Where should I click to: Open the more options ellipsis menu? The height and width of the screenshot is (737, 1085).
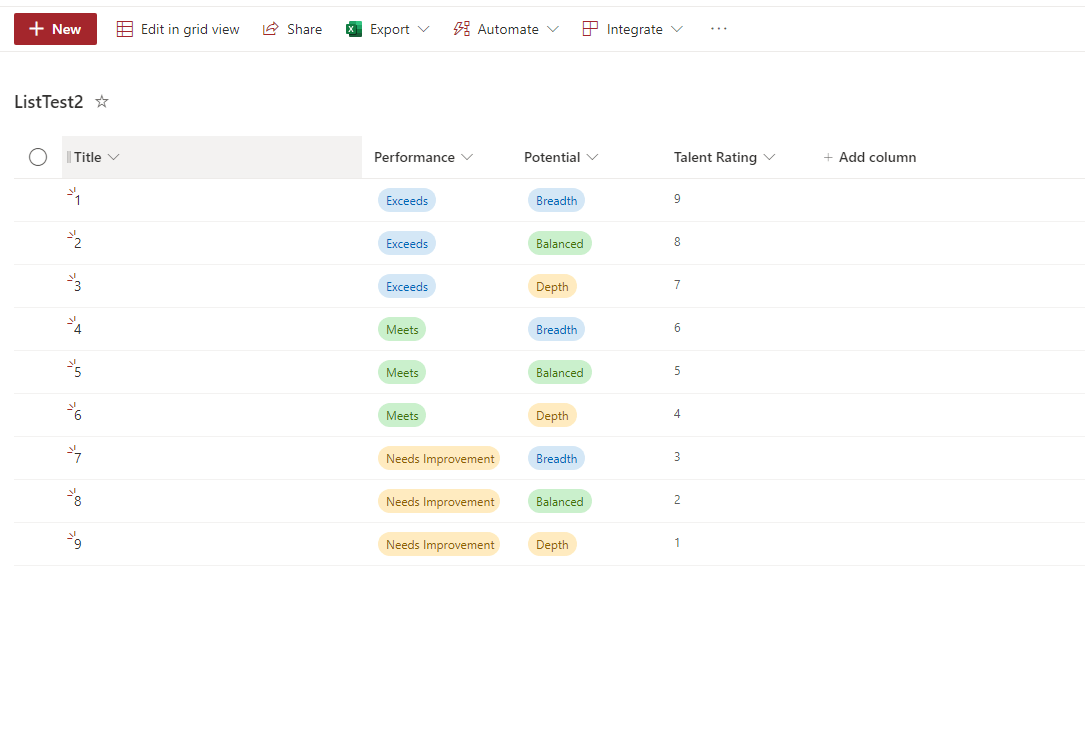[719, 29]
